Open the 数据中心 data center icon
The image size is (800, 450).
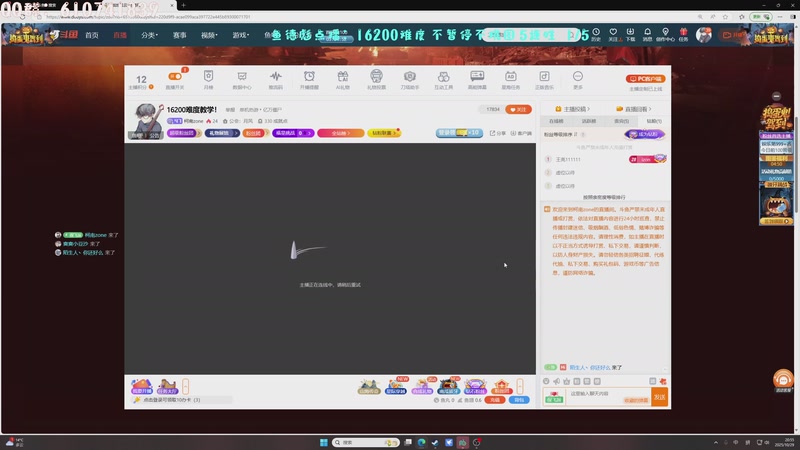coord(242,77)
